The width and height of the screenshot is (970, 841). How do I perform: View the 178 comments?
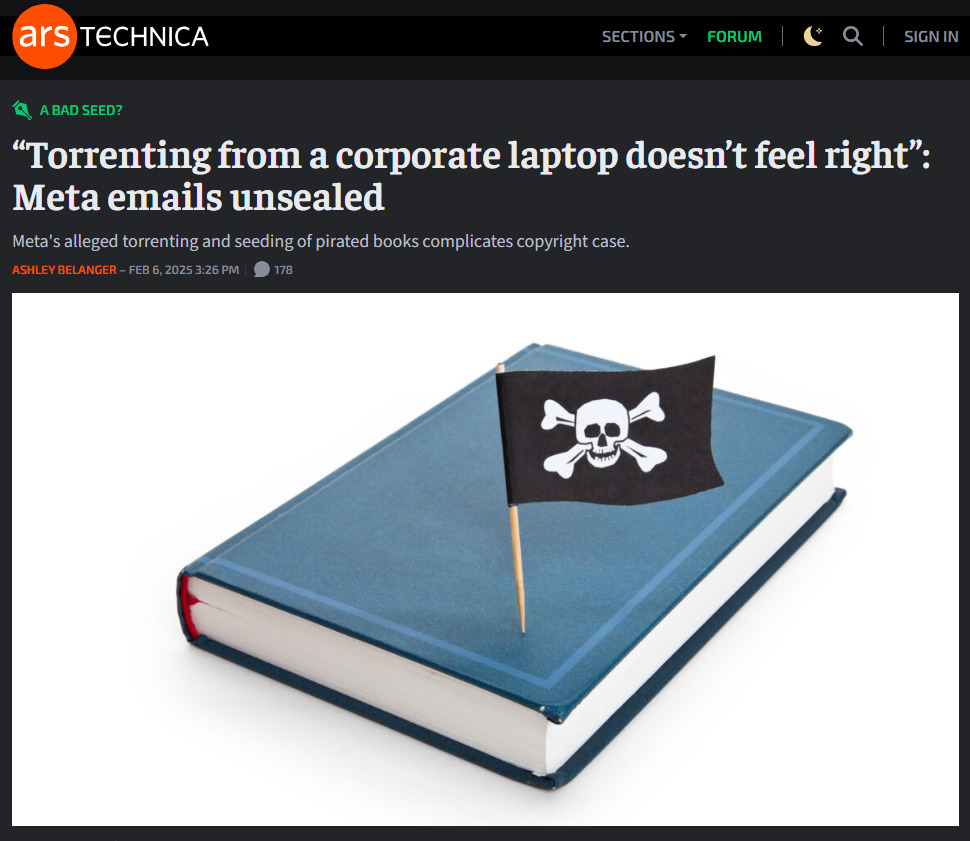point(283,270)
